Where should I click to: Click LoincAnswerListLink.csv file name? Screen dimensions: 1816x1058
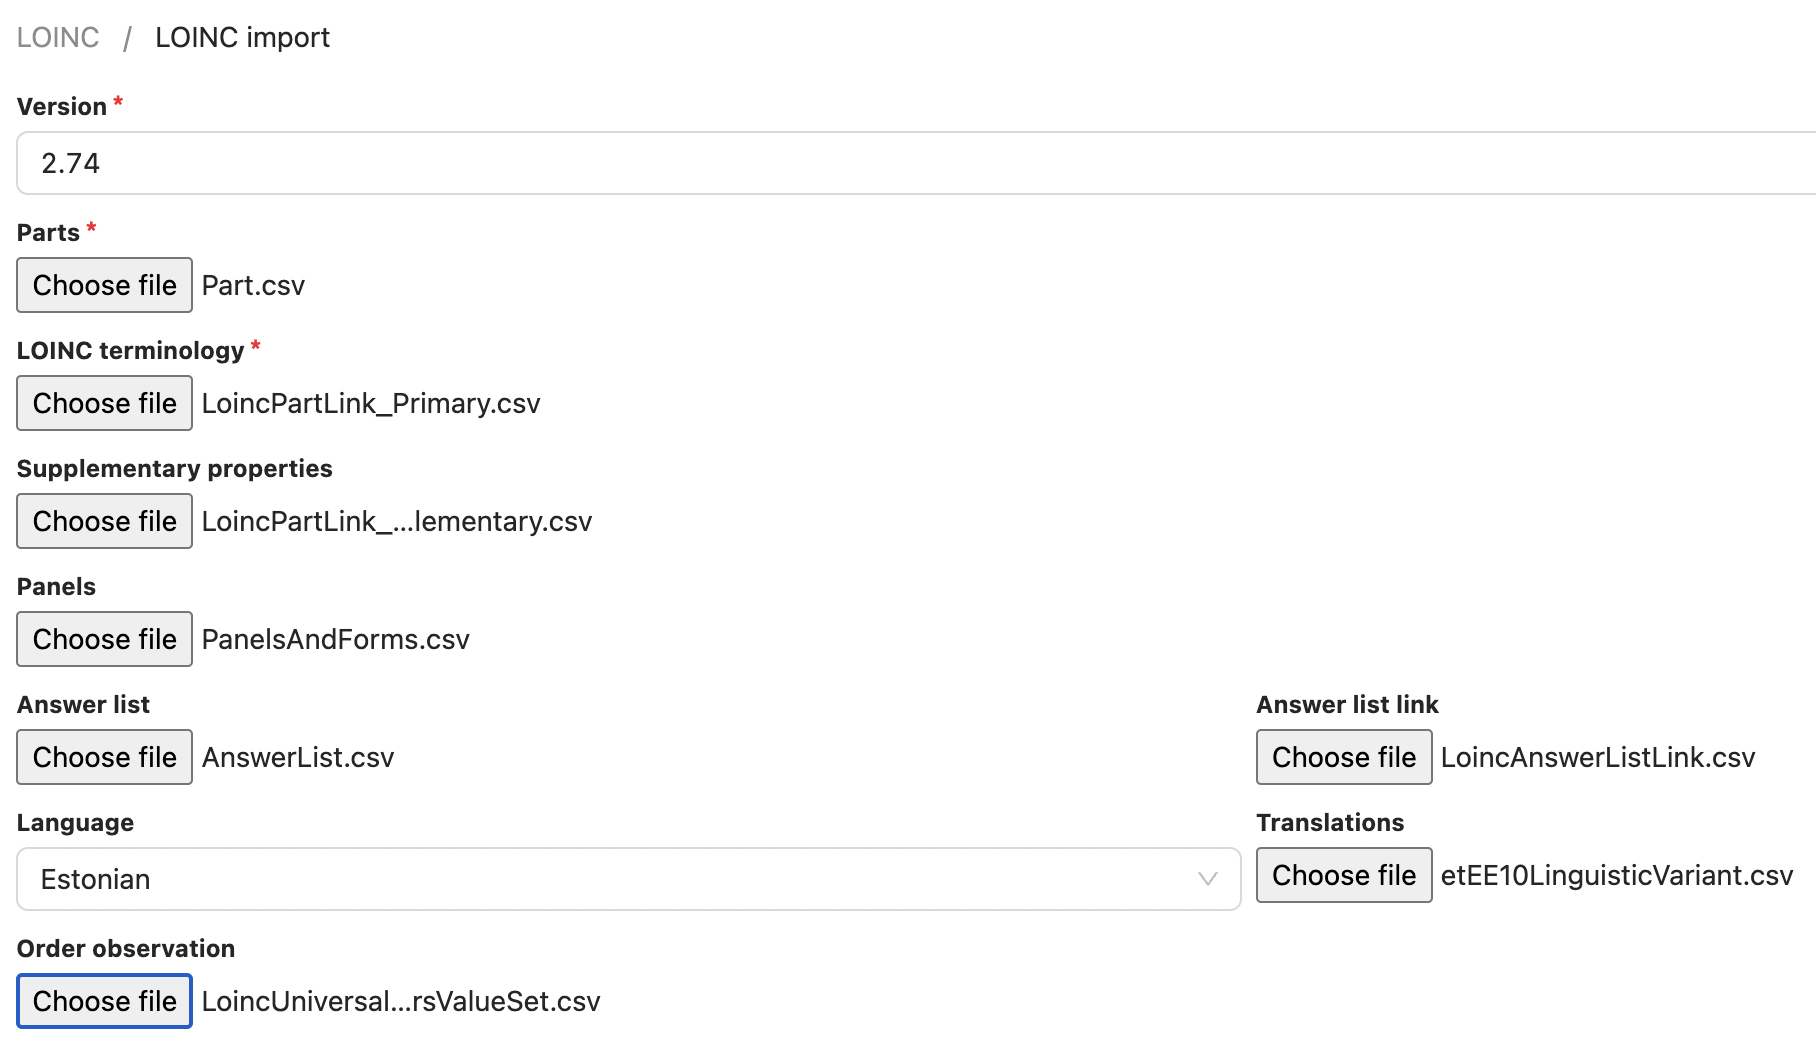coord(1597,757)
